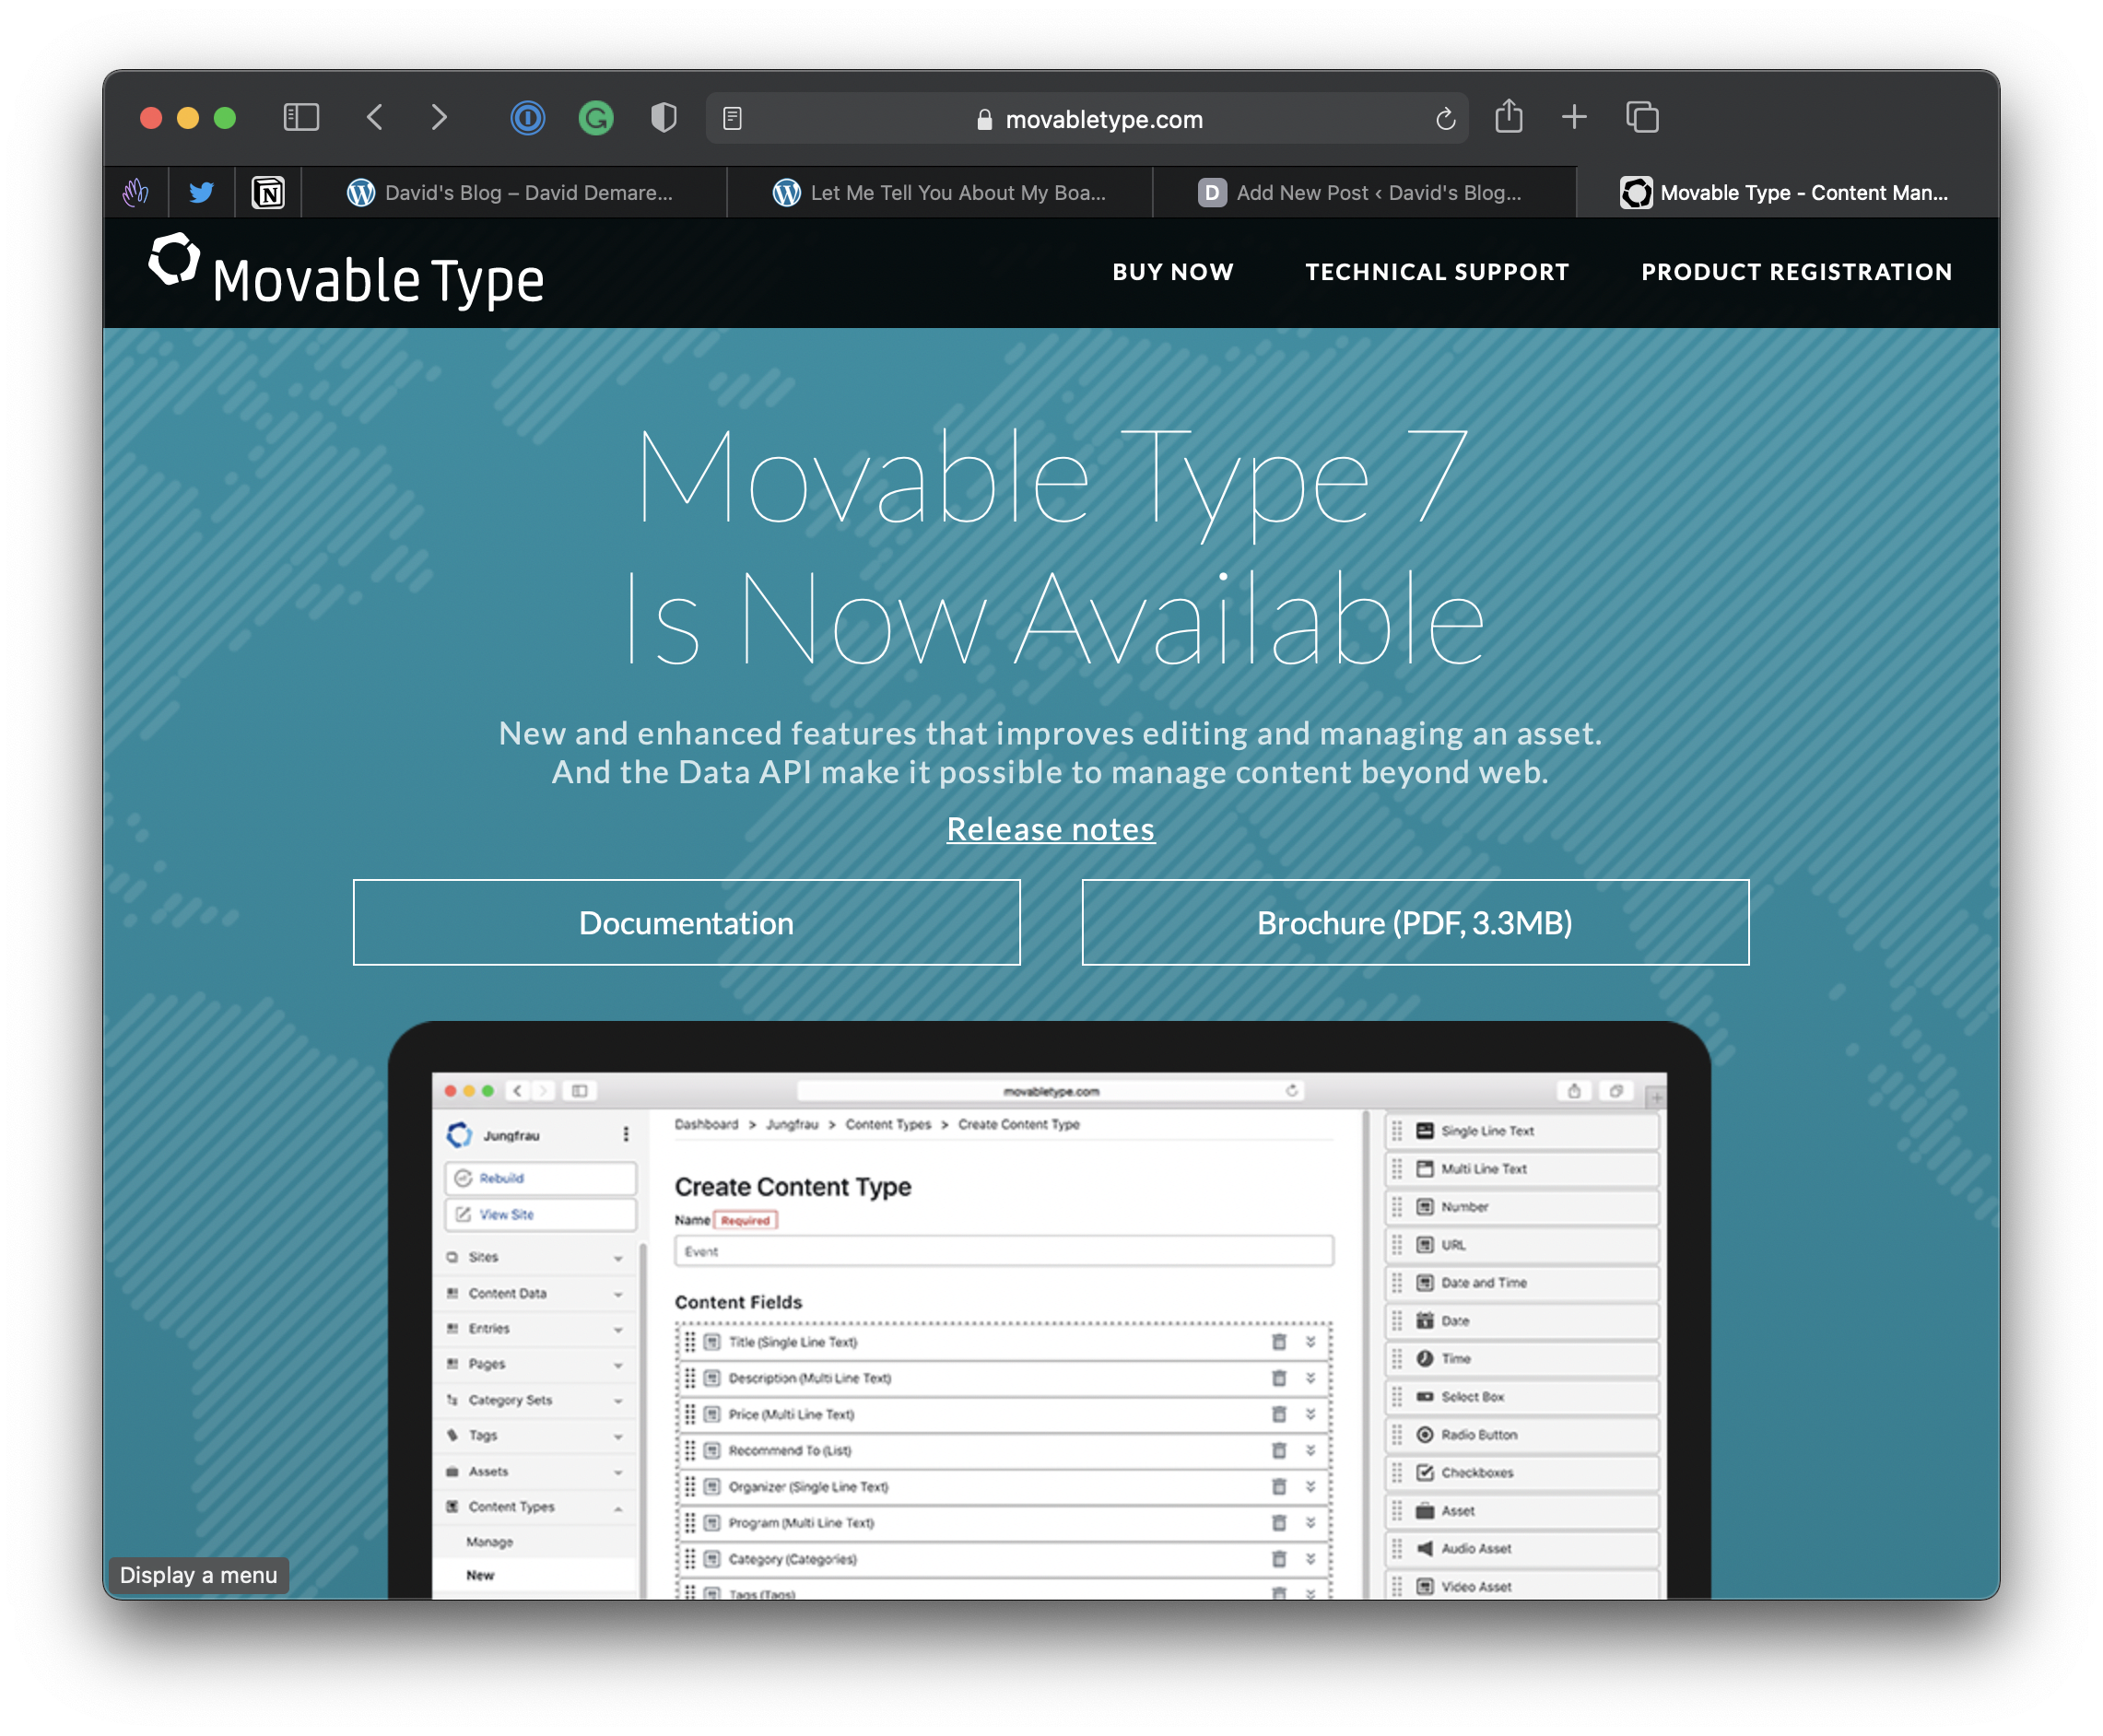The width and height of the screenshot is (2103, 1736).
Task: Toggle the Safari sidebar icon
Action: tap(301, 118)
